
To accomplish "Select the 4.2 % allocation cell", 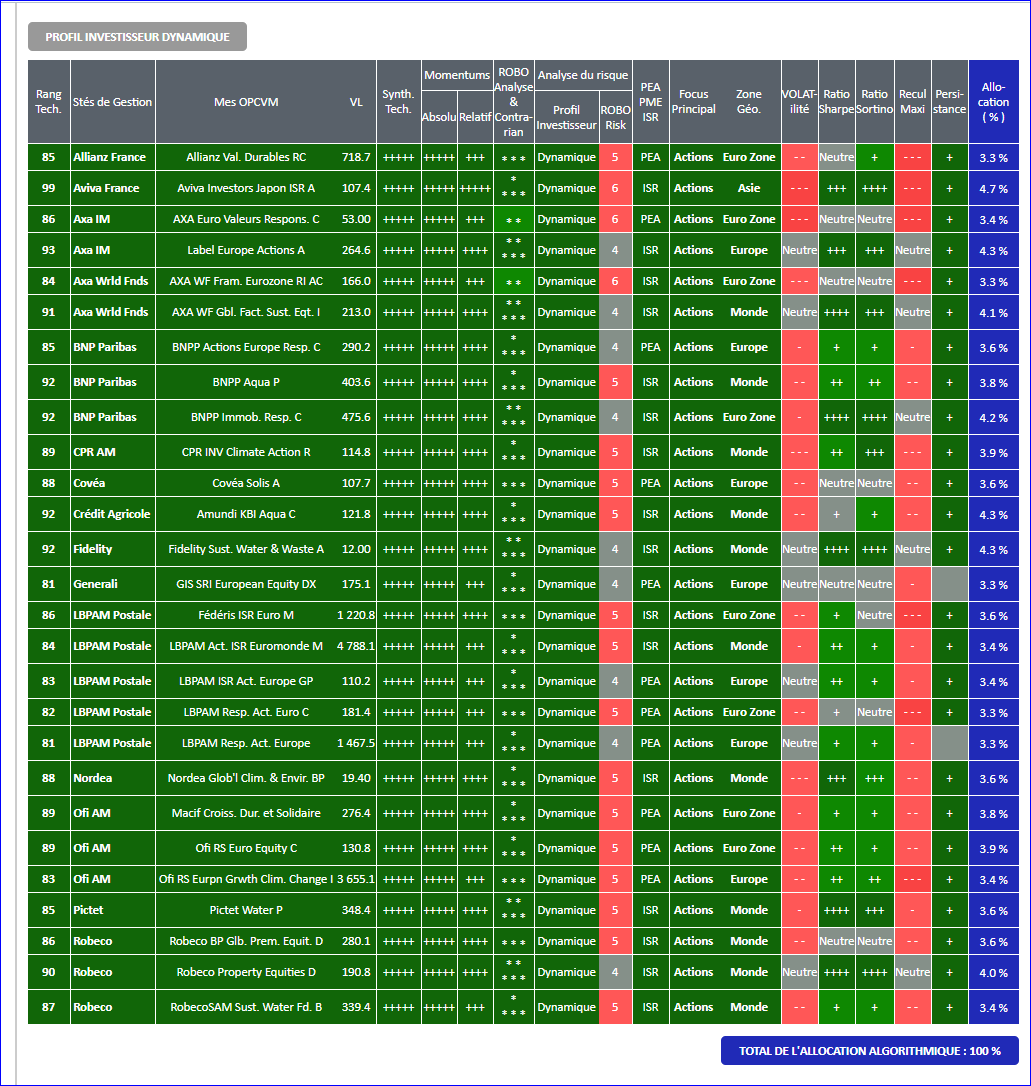I will click(x=994, y=418).
